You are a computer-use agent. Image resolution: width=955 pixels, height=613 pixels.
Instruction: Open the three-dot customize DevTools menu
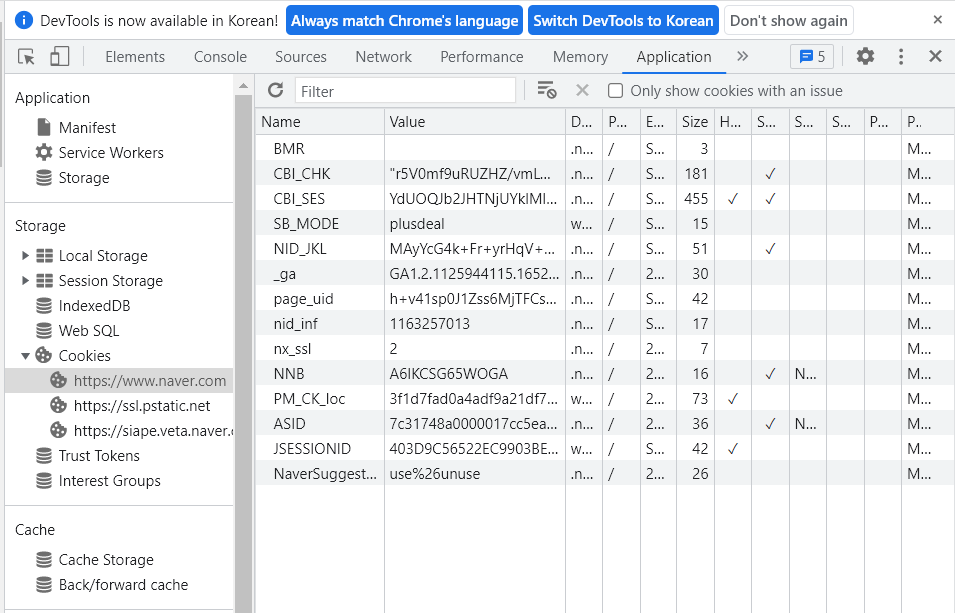901,57
